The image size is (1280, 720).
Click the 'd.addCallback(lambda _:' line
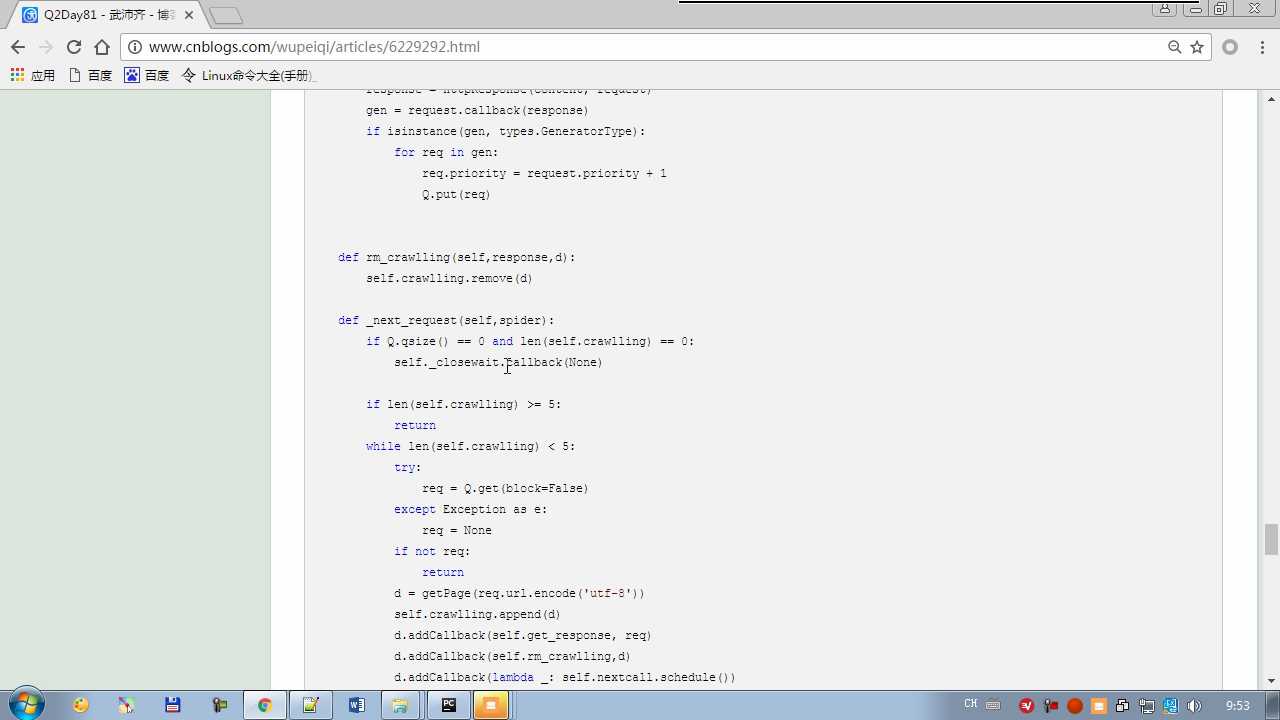tap(565, 678)
